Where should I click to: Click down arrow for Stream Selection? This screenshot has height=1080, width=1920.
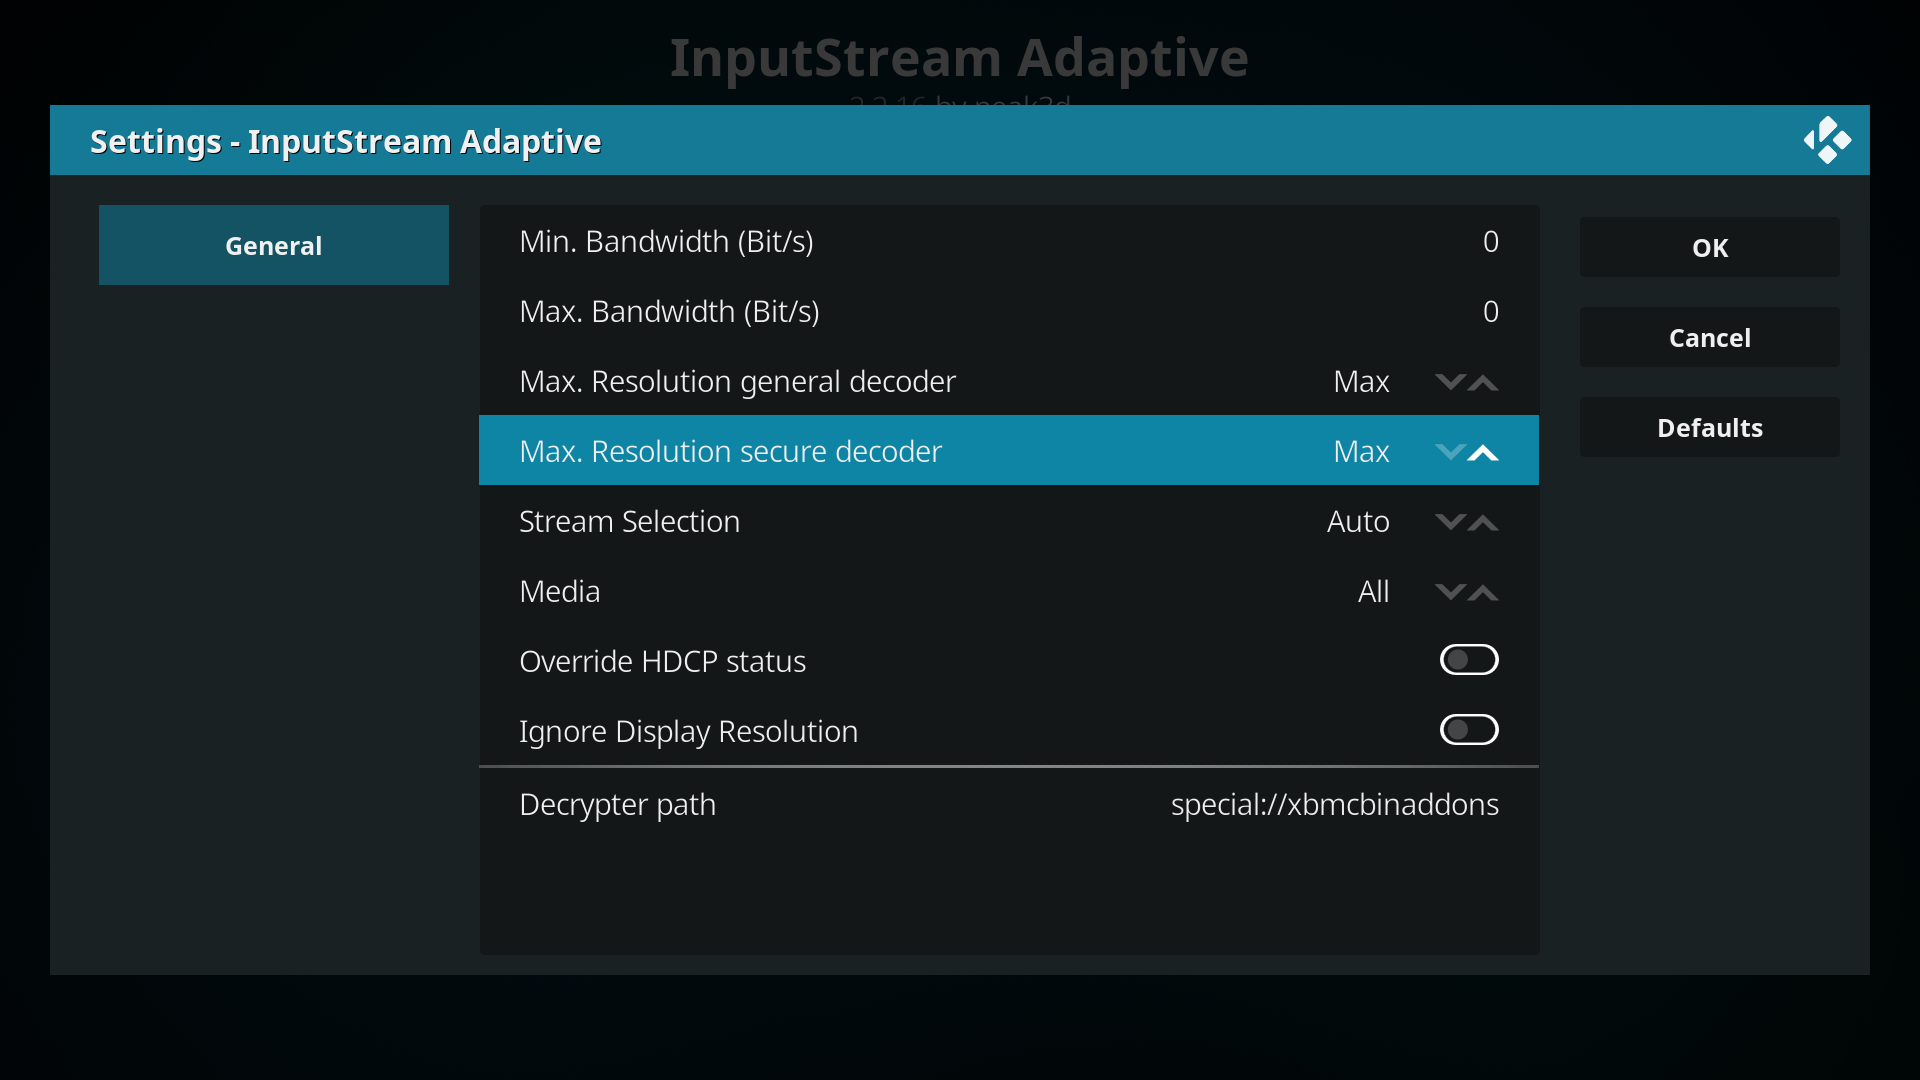pyautogui.click(x=1450, y=522)
